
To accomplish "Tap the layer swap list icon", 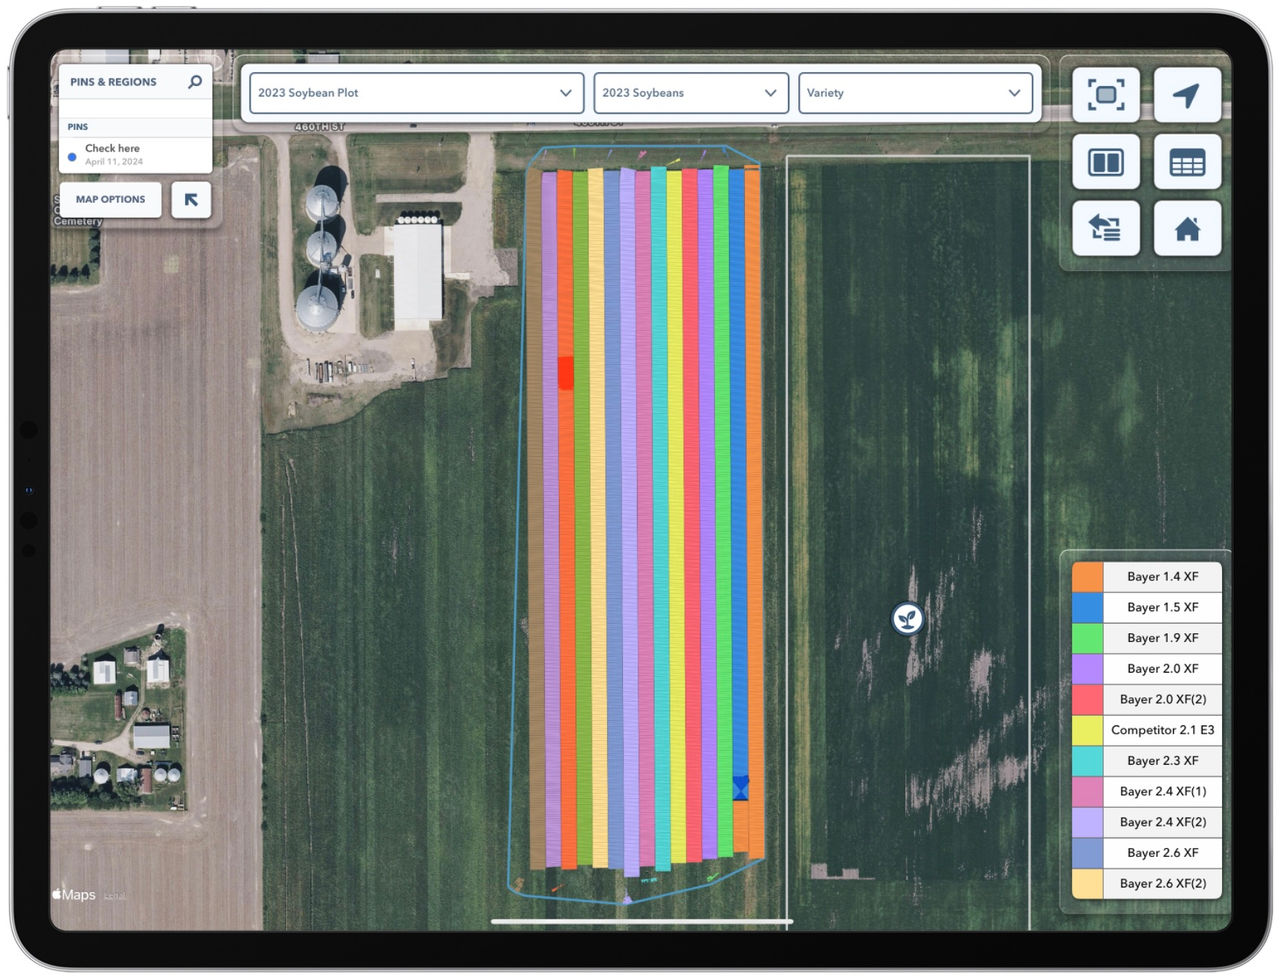I will coord(1106,228).
